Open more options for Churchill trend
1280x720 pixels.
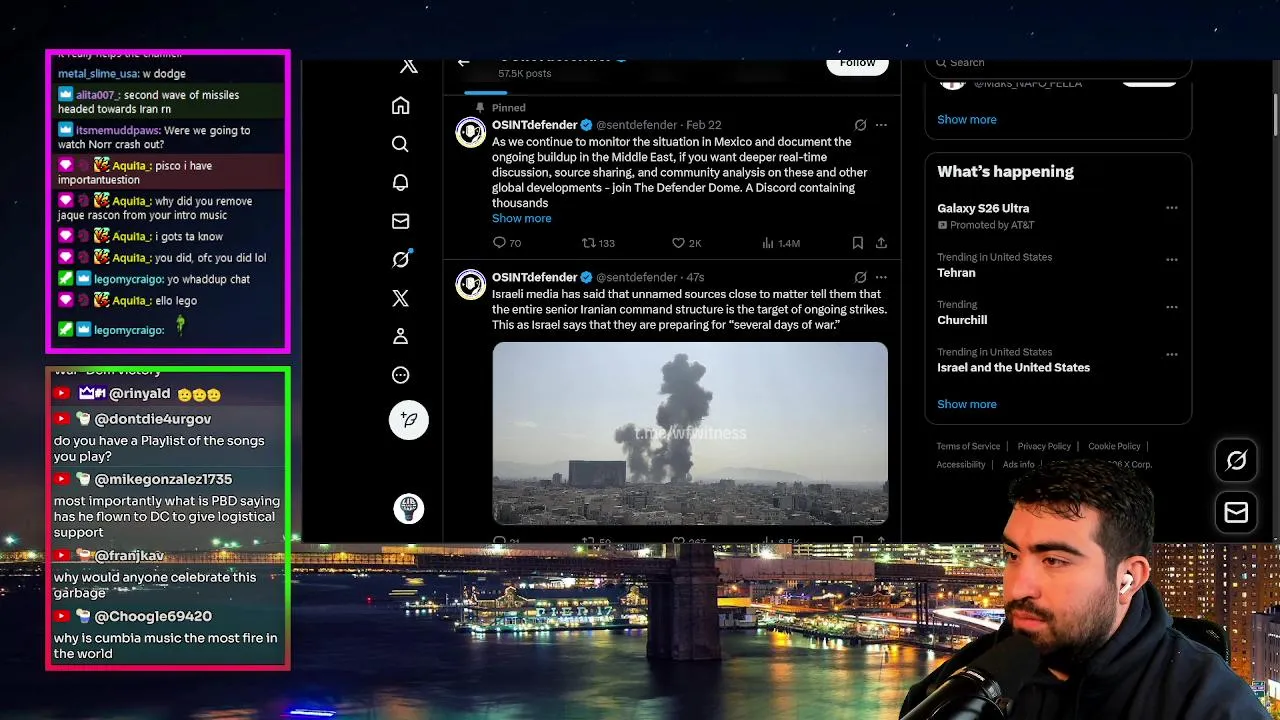pos(1171,307)
